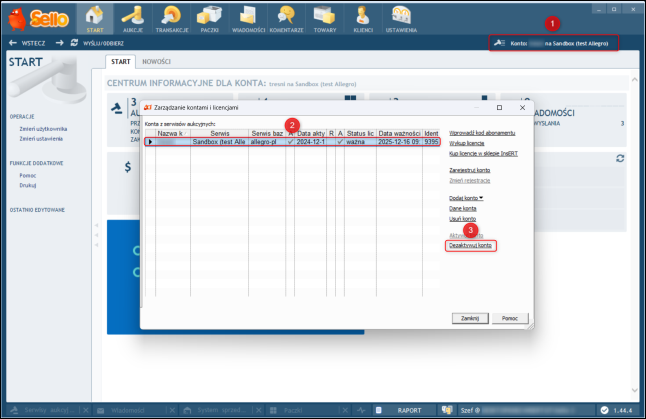The image size is (646, 419).
Task: Click refresh icon in the right info panel
Action: pos(620,159)
